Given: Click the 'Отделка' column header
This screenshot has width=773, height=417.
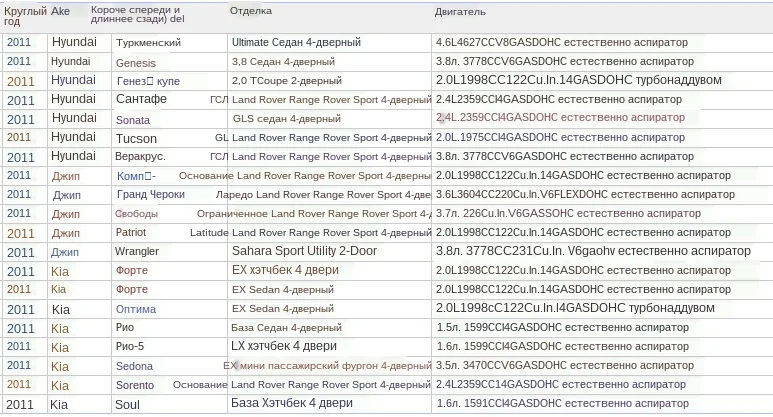Looking at the screenshot, I should pos(250,11).
